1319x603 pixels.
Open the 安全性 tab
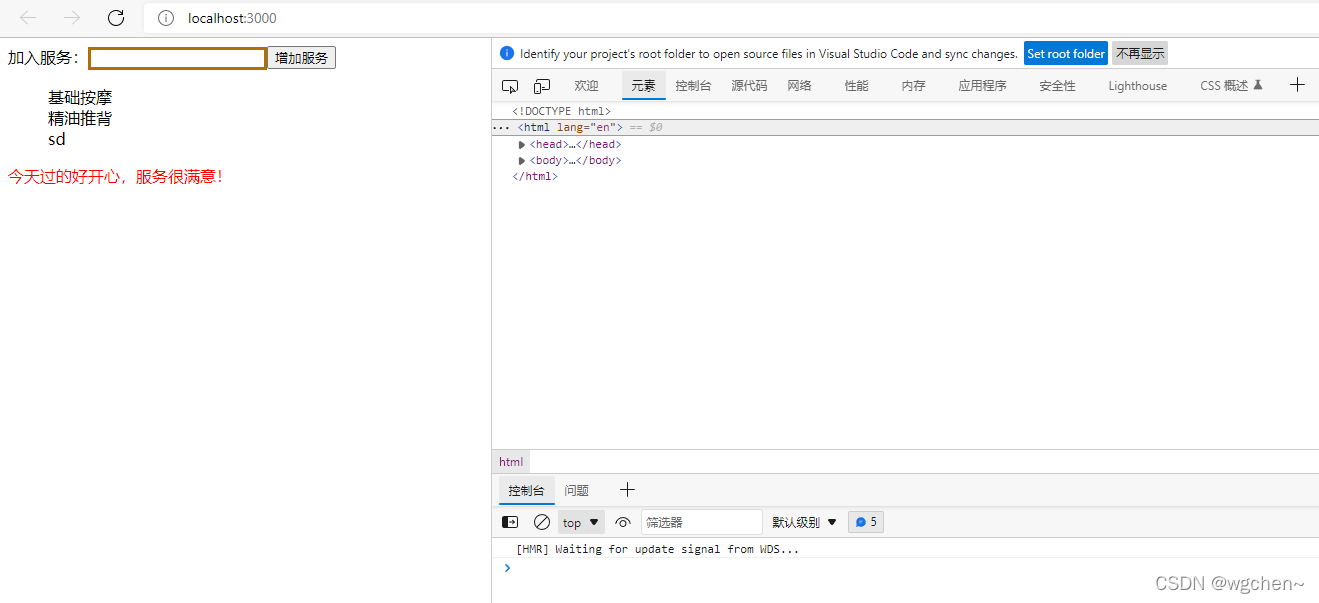click(x=1058, y=86)
